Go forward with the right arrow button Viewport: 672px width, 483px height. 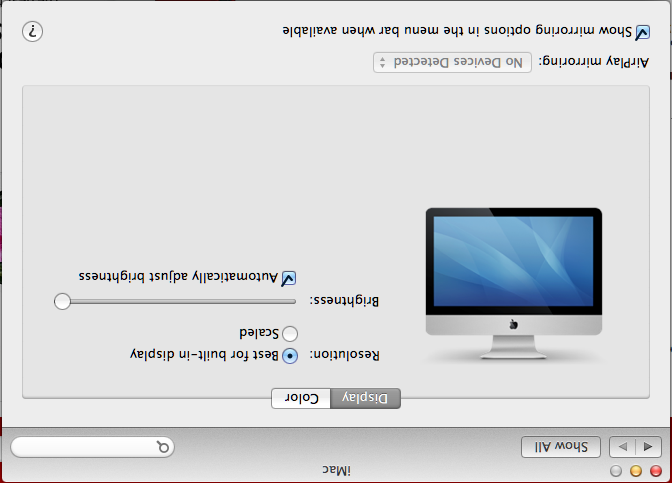click(x=623, y=447)
